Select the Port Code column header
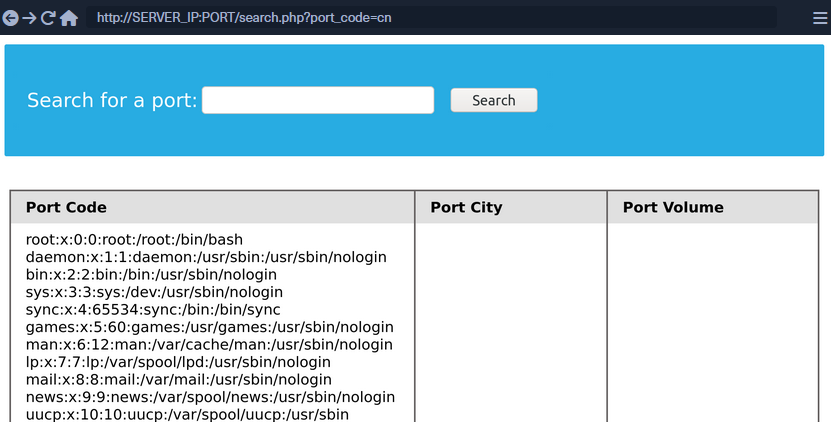 [66, 207]
